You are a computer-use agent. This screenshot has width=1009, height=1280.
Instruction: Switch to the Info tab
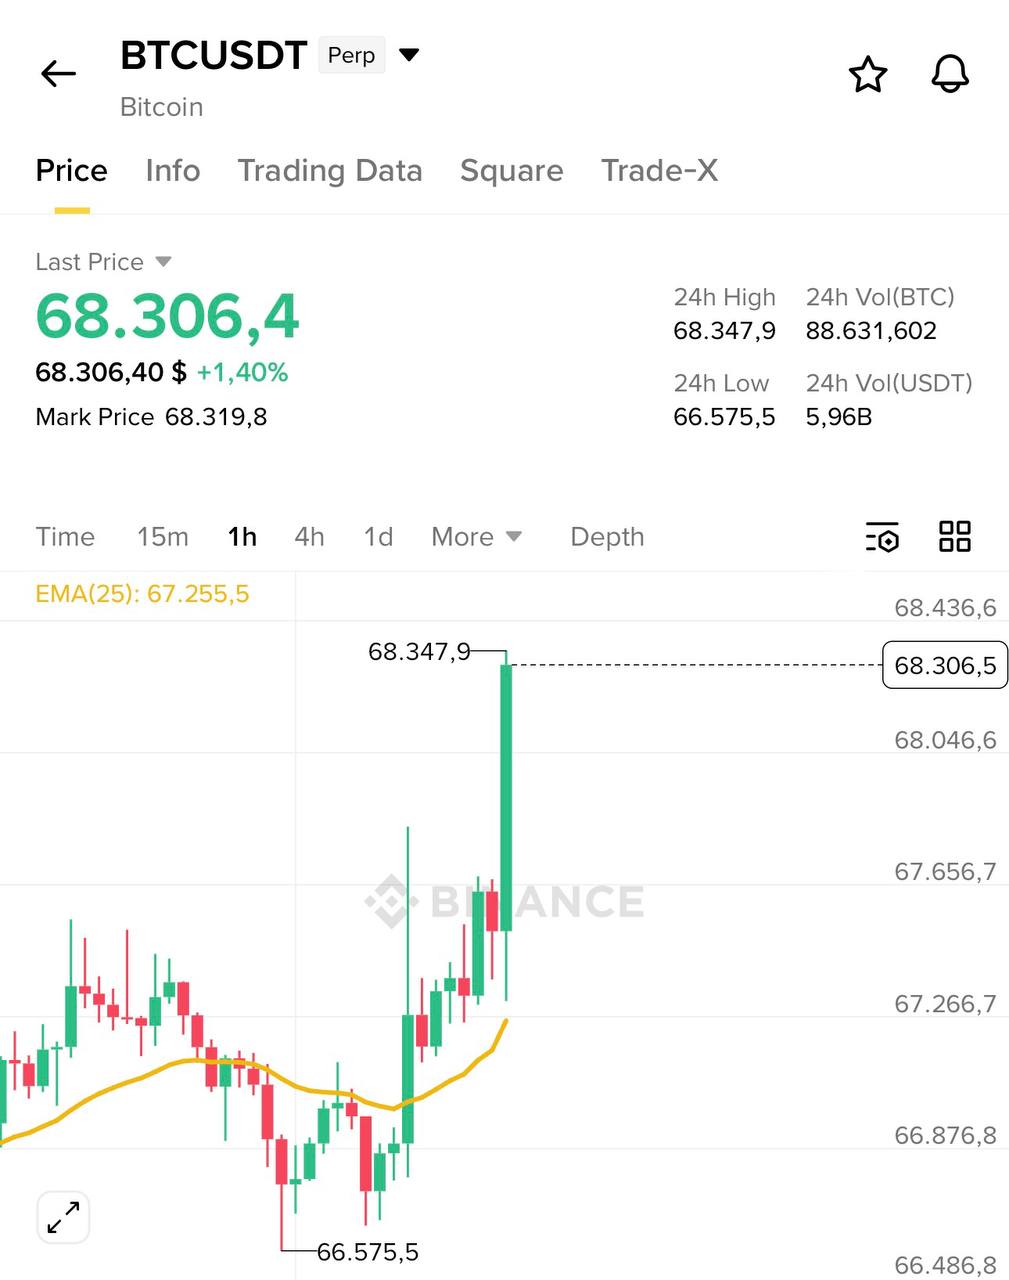tap(173, 171)
